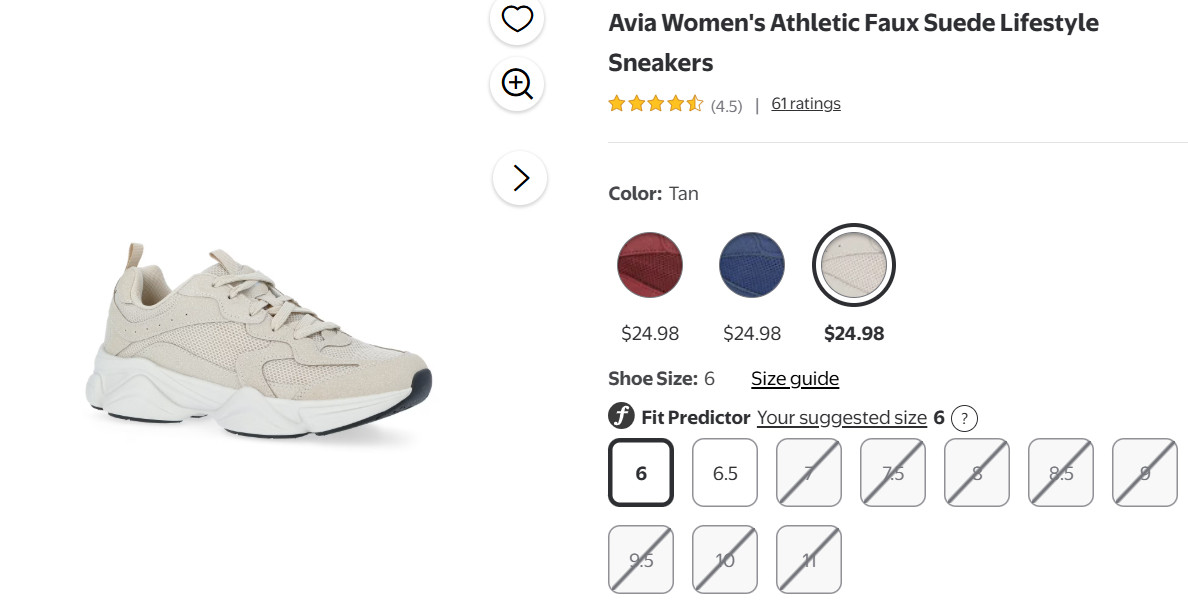Screen dimensions: 1188x616
Task: Click the crossed-out size 9.5 tile
Action: click(641, 559)
